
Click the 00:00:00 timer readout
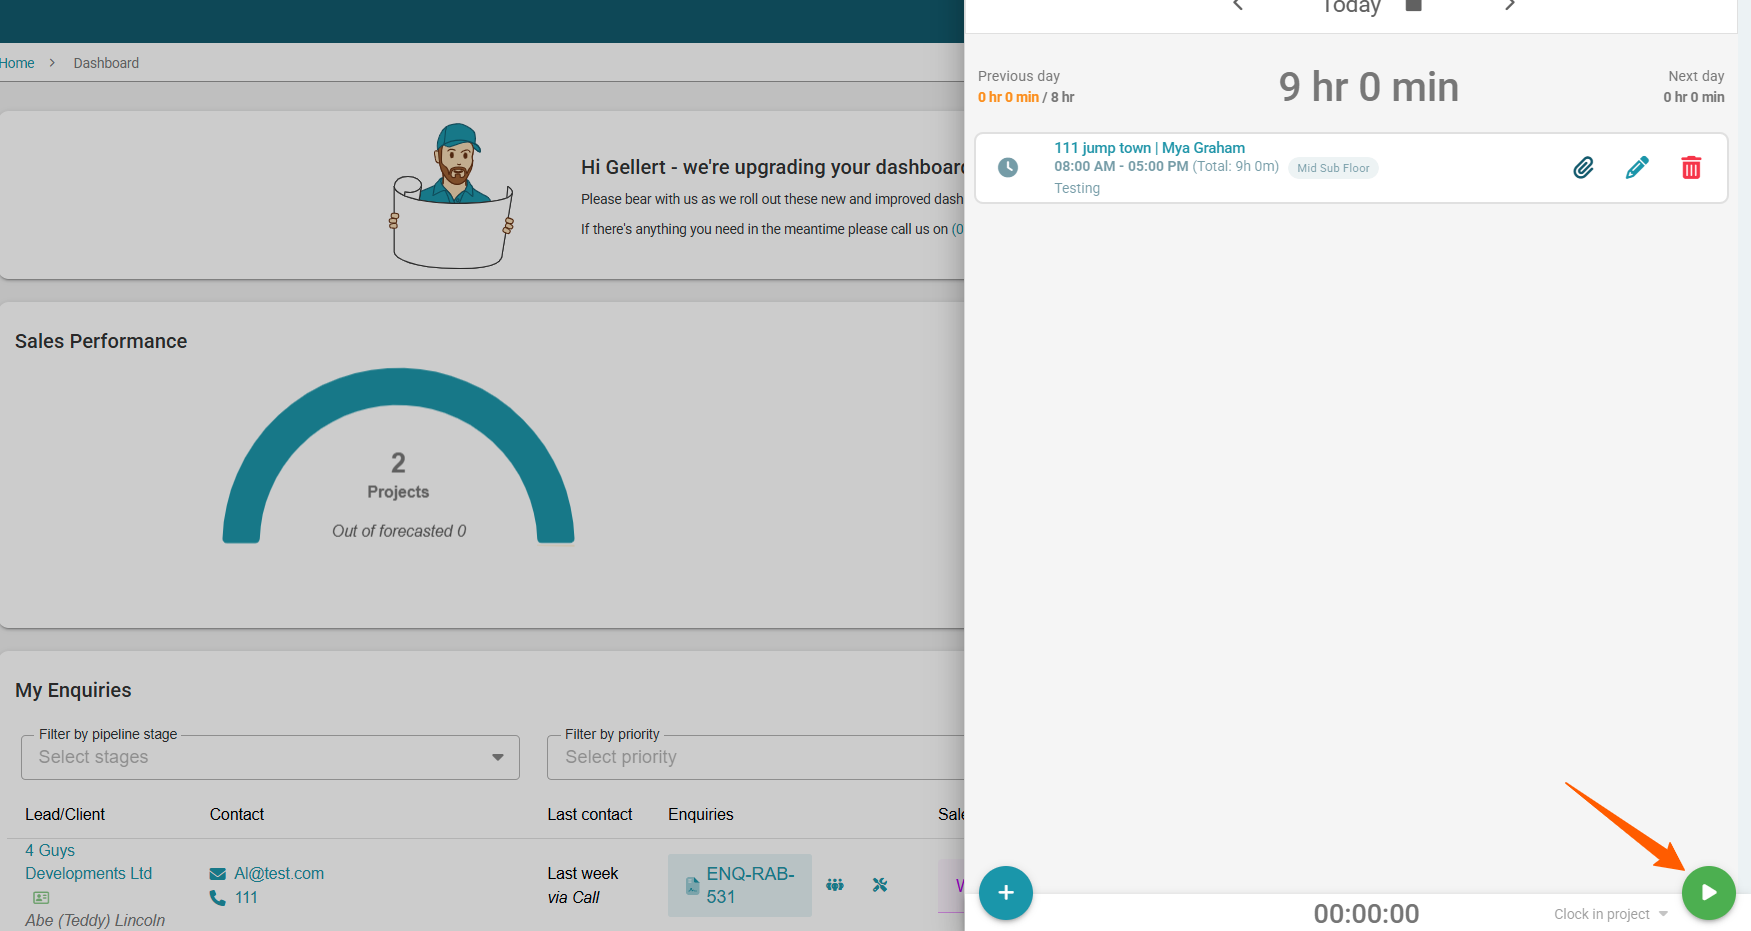tap(1366, 914)
